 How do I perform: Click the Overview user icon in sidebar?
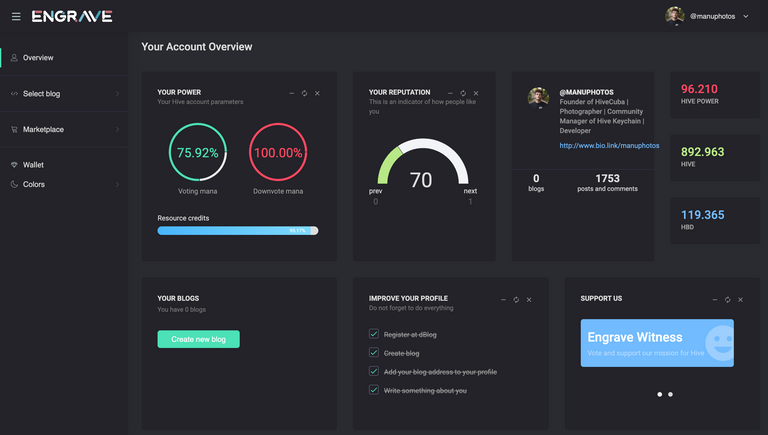(14, 58)
